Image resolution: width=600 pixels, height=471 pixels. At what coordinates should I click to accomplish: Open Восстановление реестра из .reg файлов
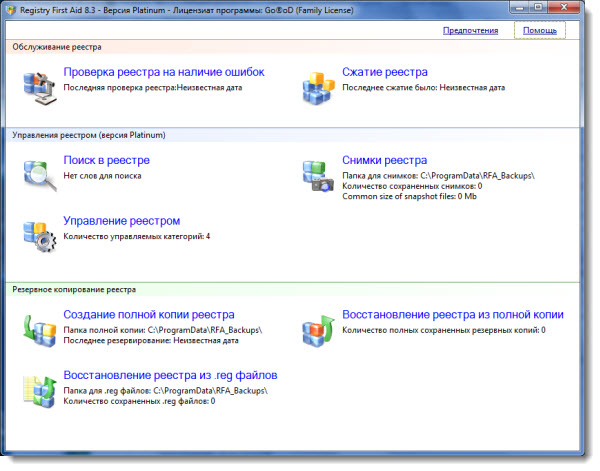[170, 375]
